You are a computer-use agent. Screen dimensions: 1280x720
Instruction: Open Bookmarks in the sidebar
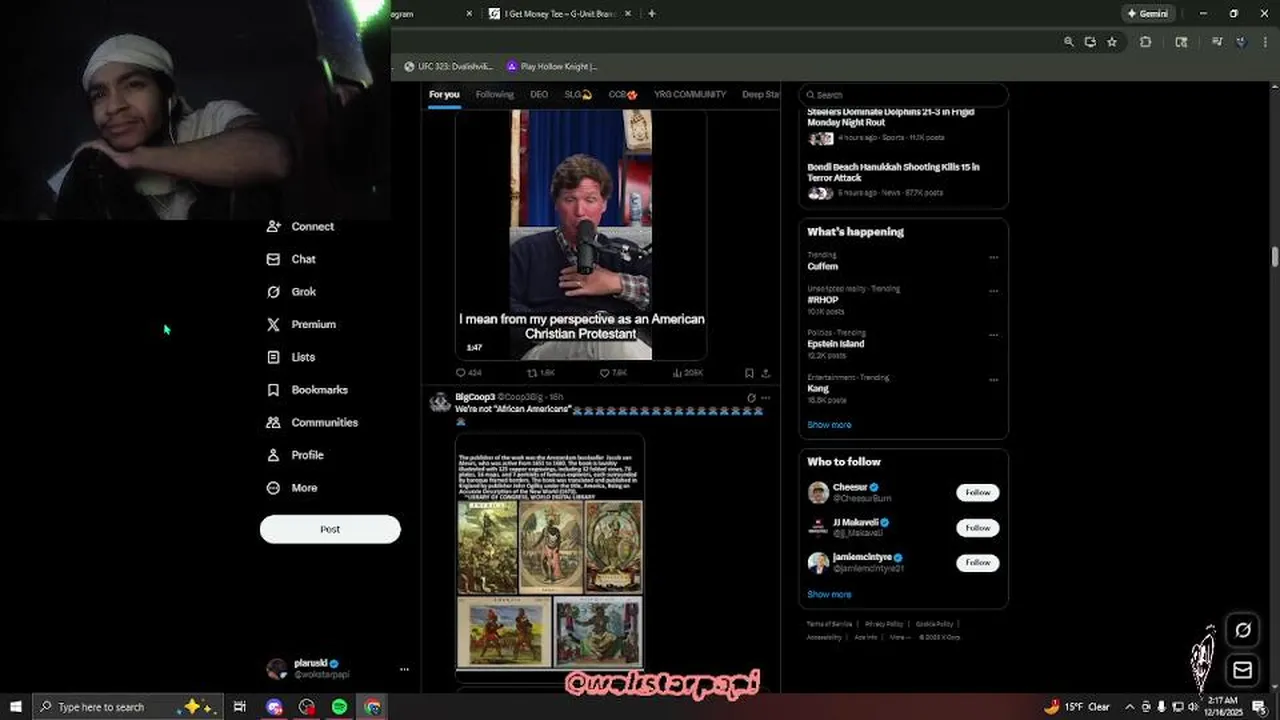tap(307, 390)
